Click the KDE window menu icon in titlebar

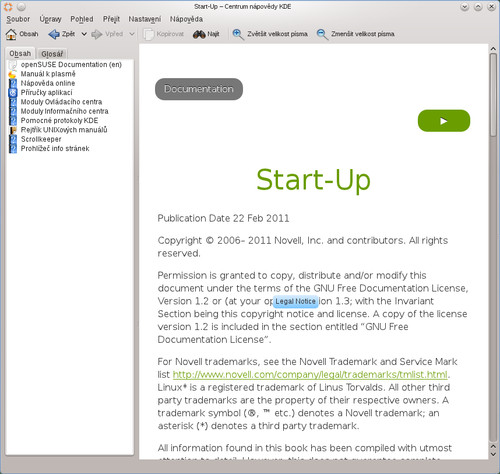8,6
